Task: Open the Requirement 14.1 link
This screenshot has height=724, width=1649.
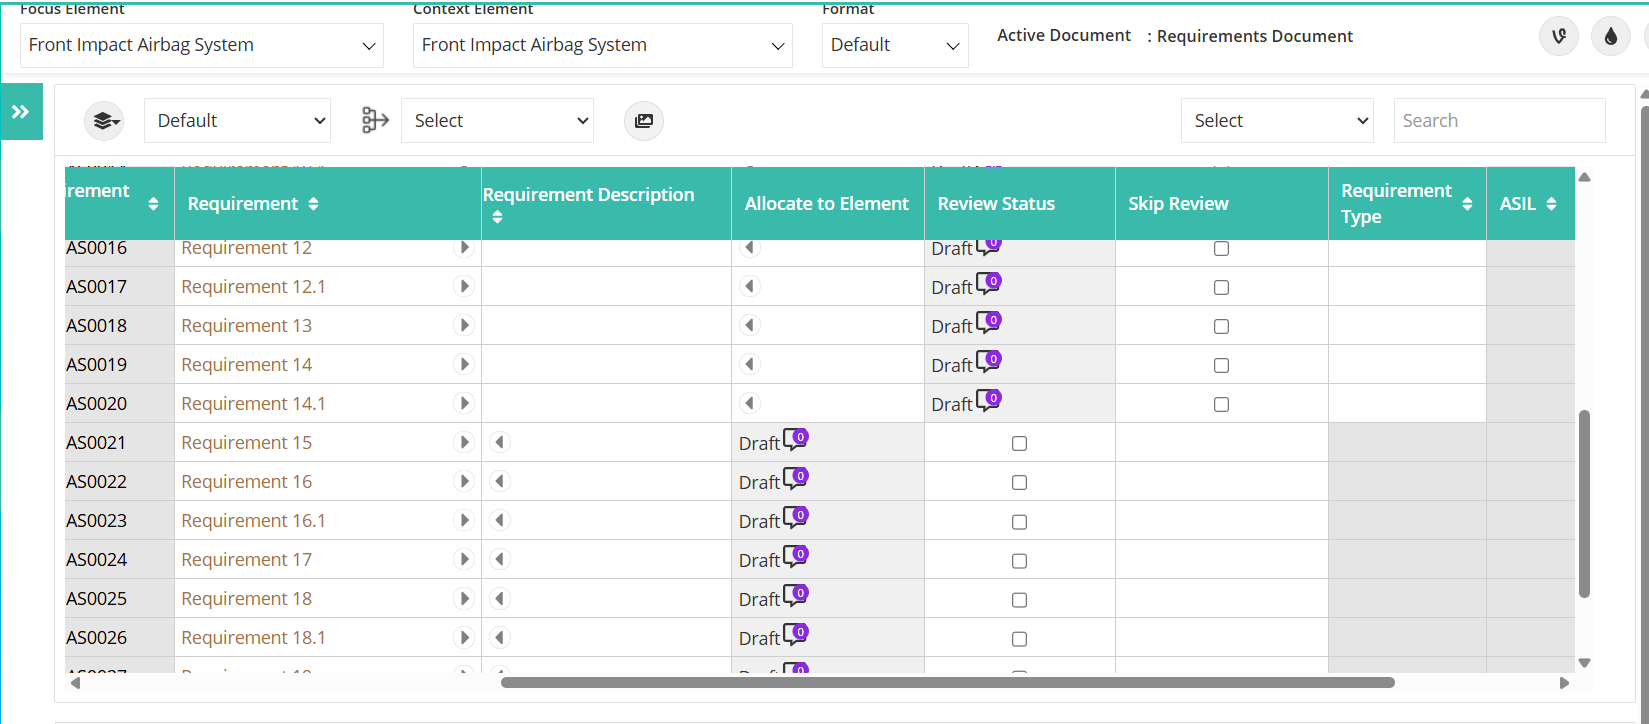Action: 253,404
